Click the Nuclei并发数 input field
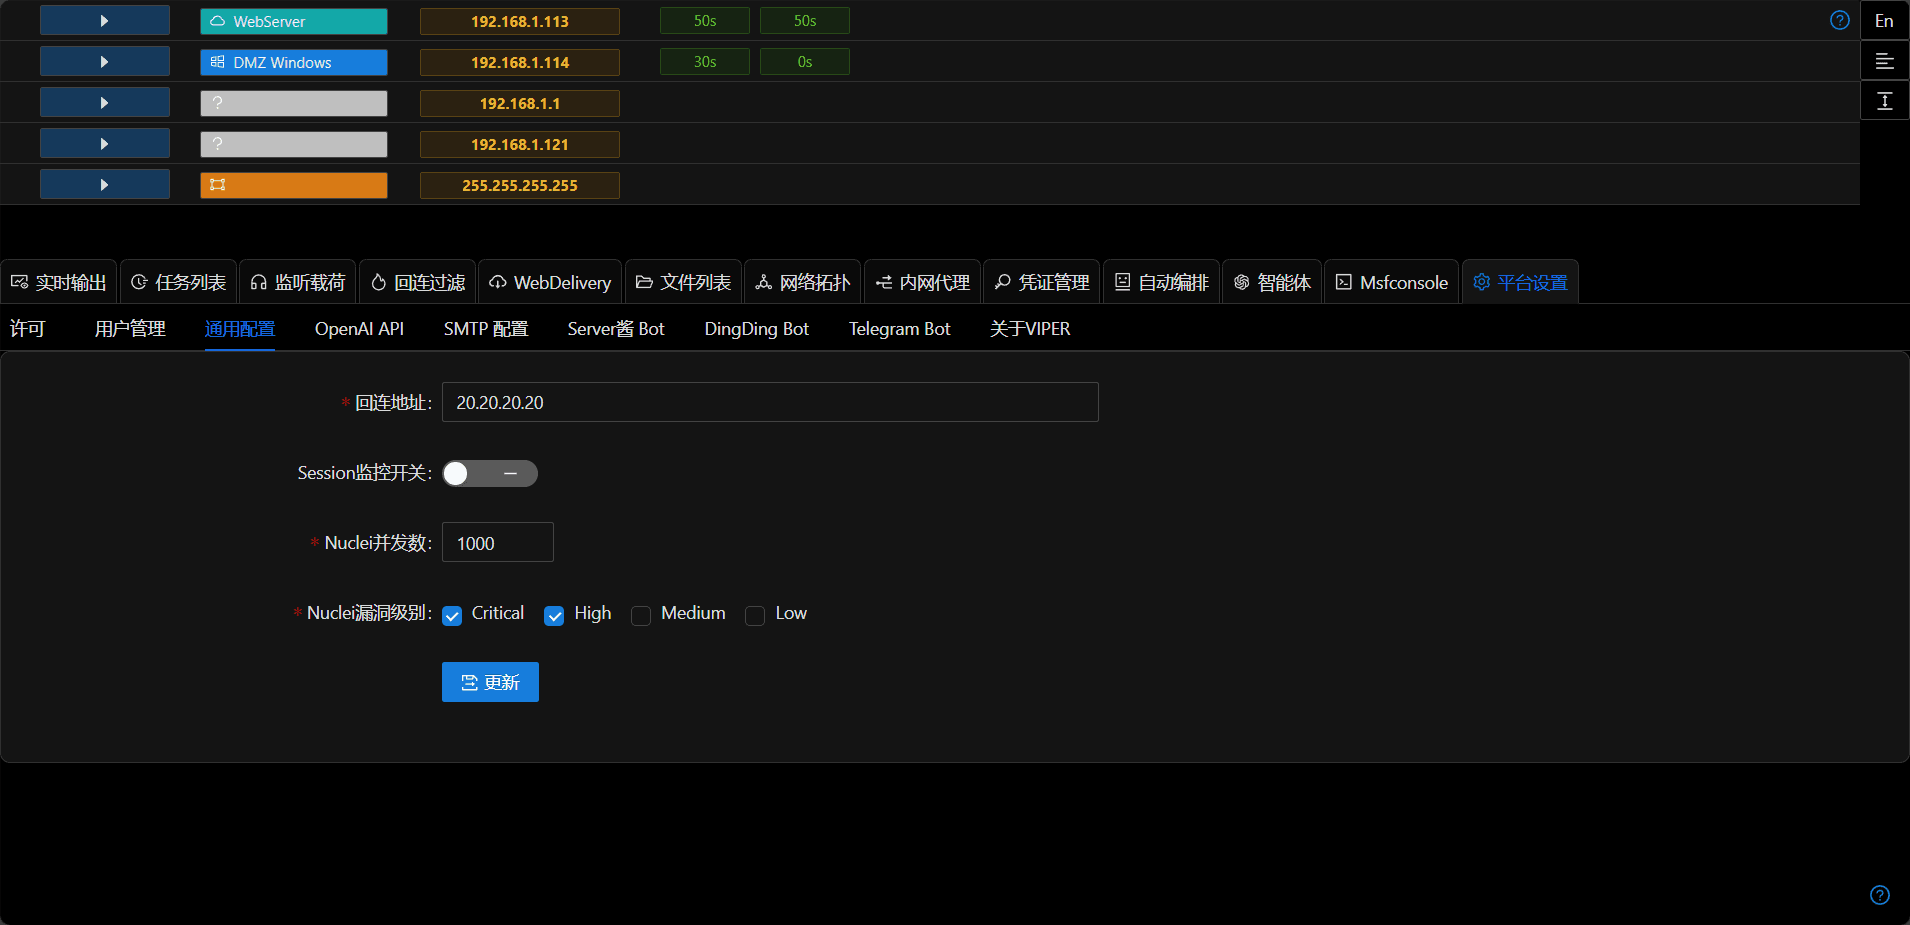 click(498, 542)
